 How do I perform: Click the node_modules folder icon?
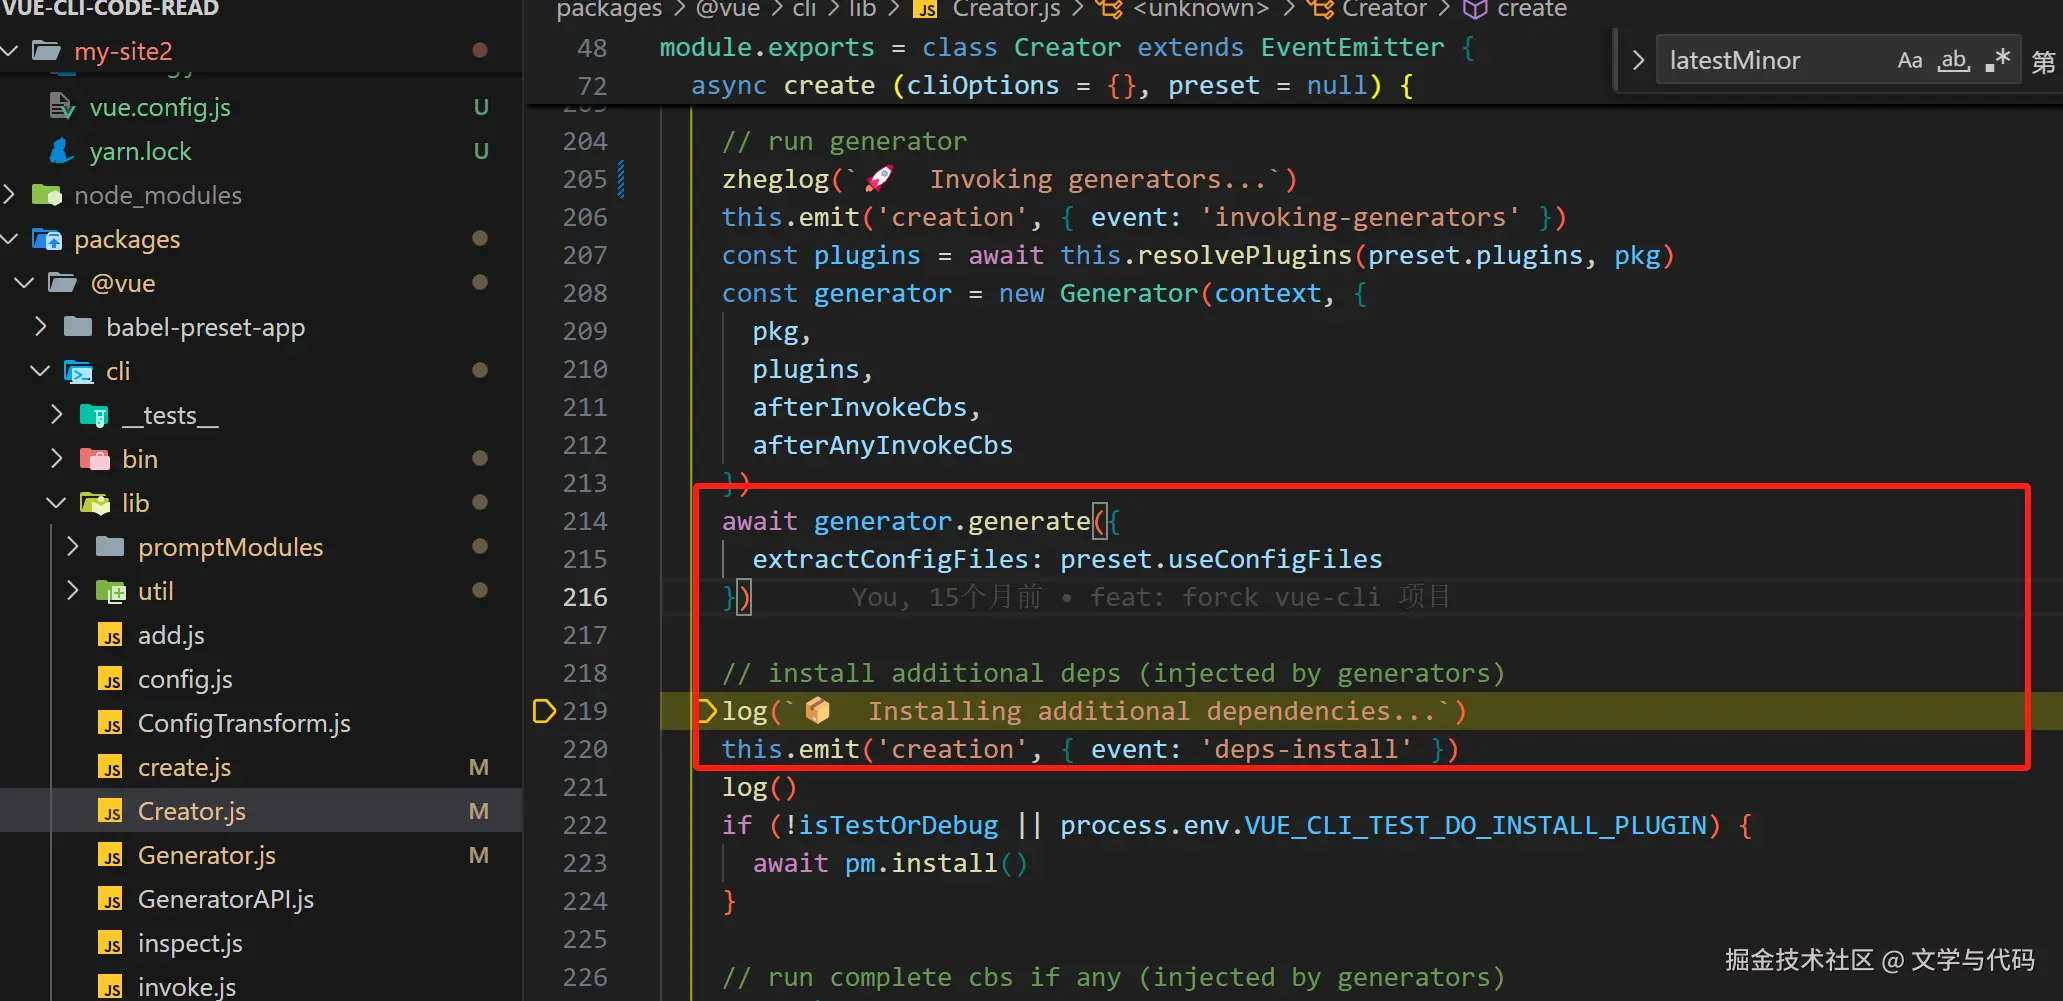[46, 194]
